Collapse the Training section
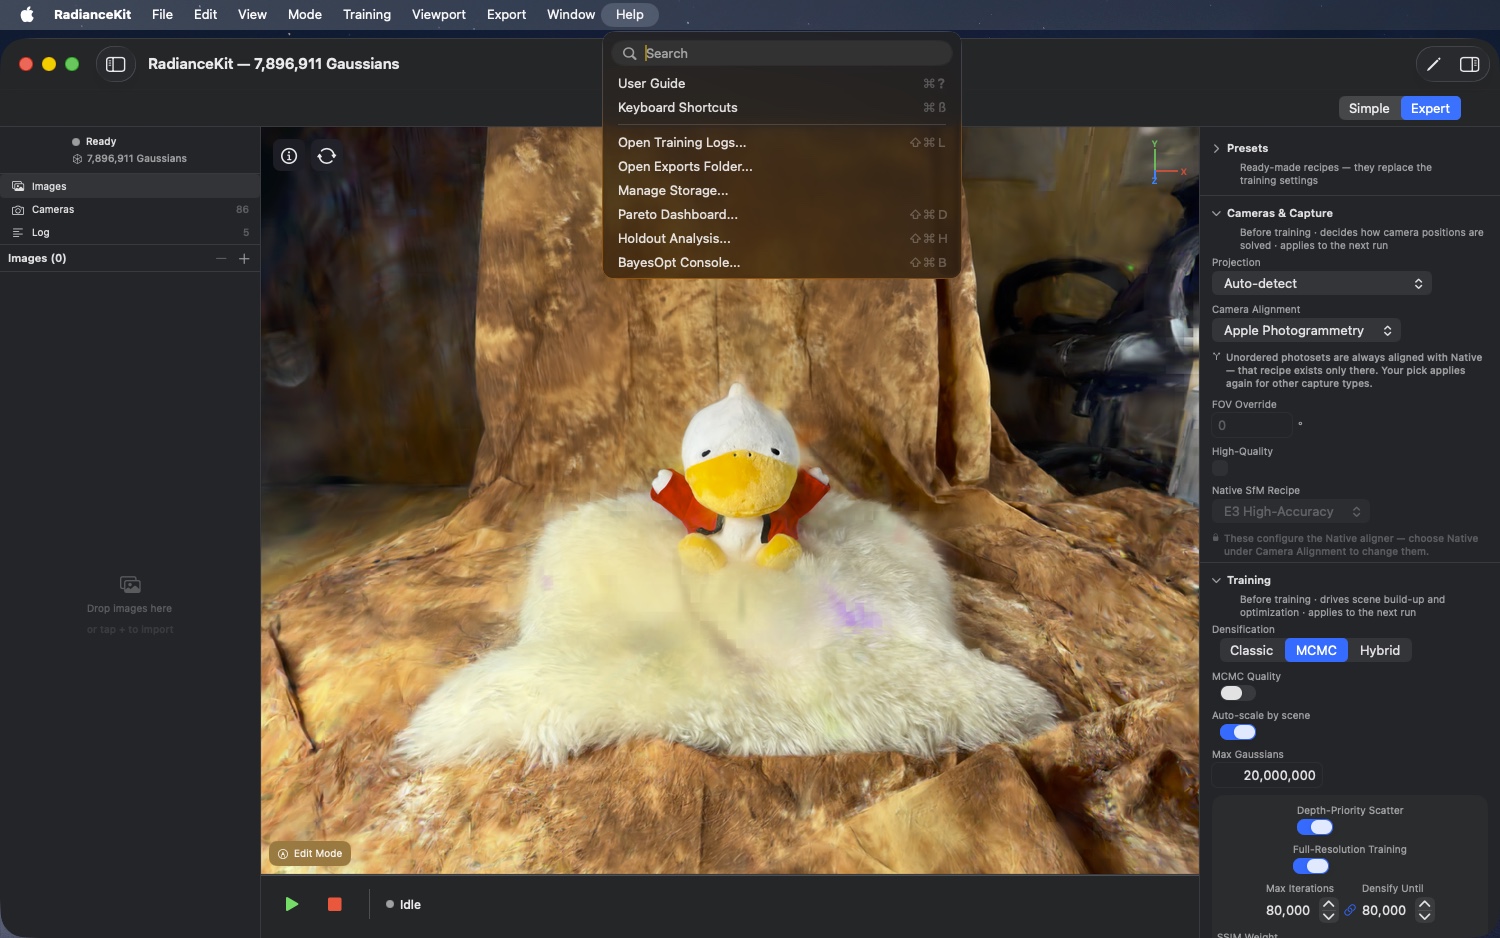 (1216, 580)
